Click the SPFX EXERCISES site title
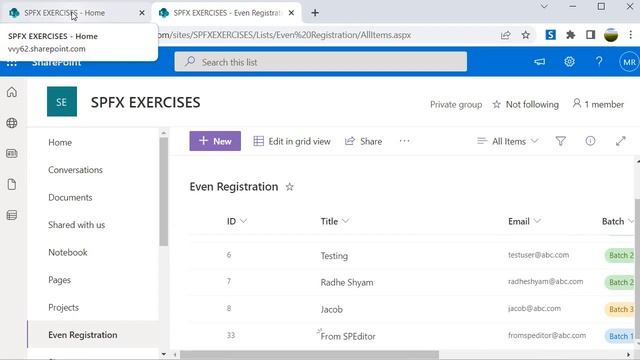This screenshot has width=640, height=360. point(146,102)
